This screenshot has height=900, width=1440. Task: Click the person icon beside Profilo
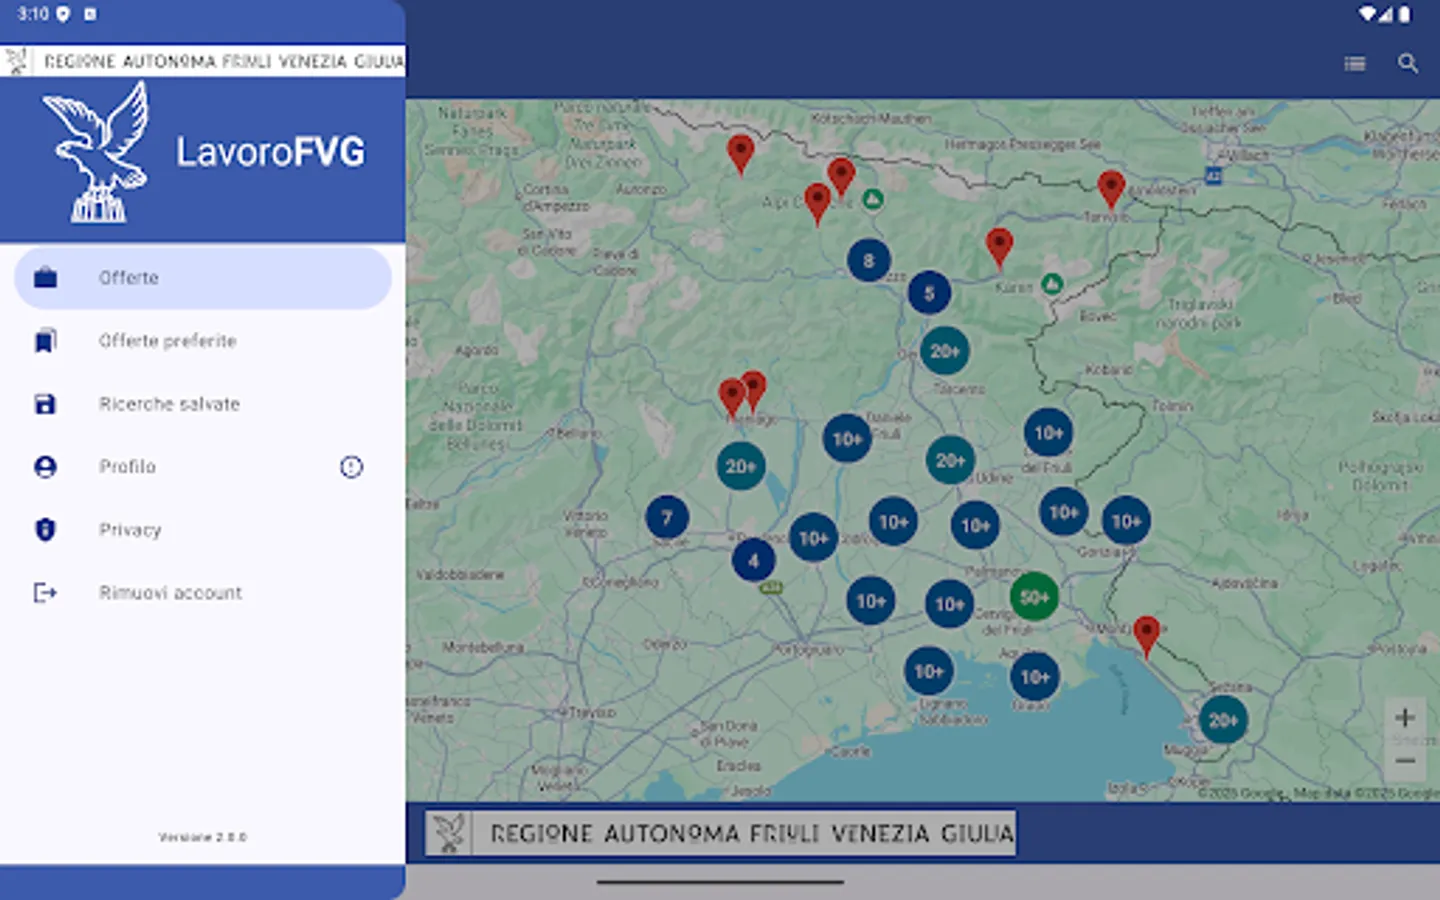pos(45,467)
